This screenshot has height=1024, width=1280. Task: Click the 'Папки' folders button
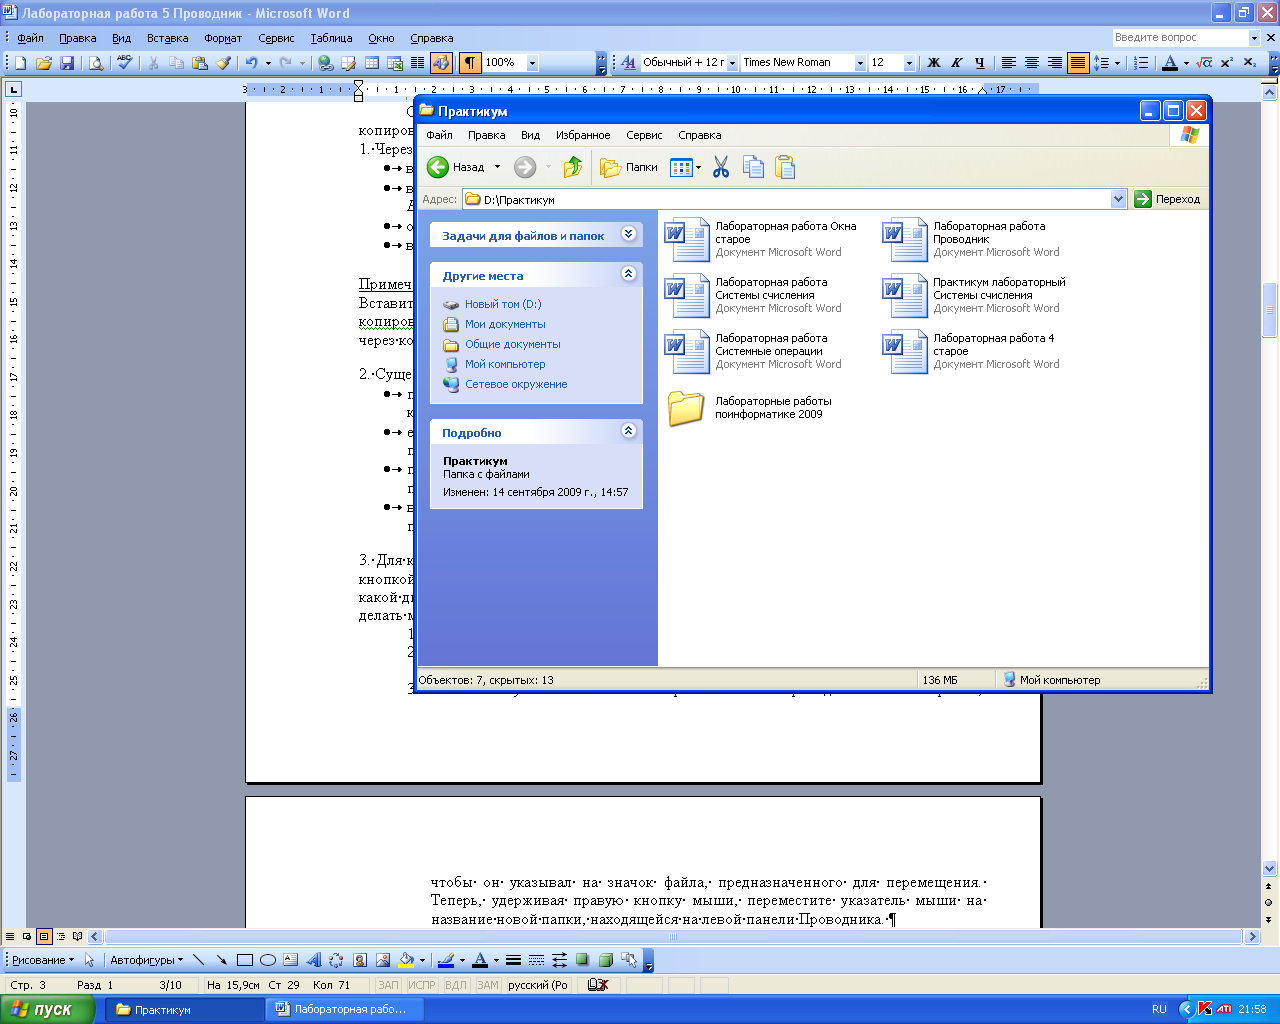(629, 167)
